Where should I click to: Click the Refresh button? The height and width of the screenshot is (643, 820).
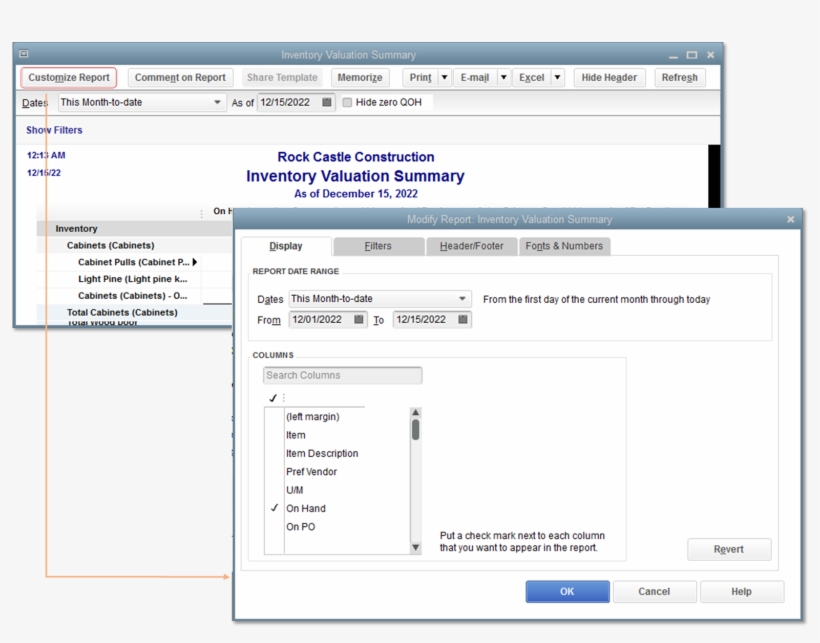pos(679,77)
